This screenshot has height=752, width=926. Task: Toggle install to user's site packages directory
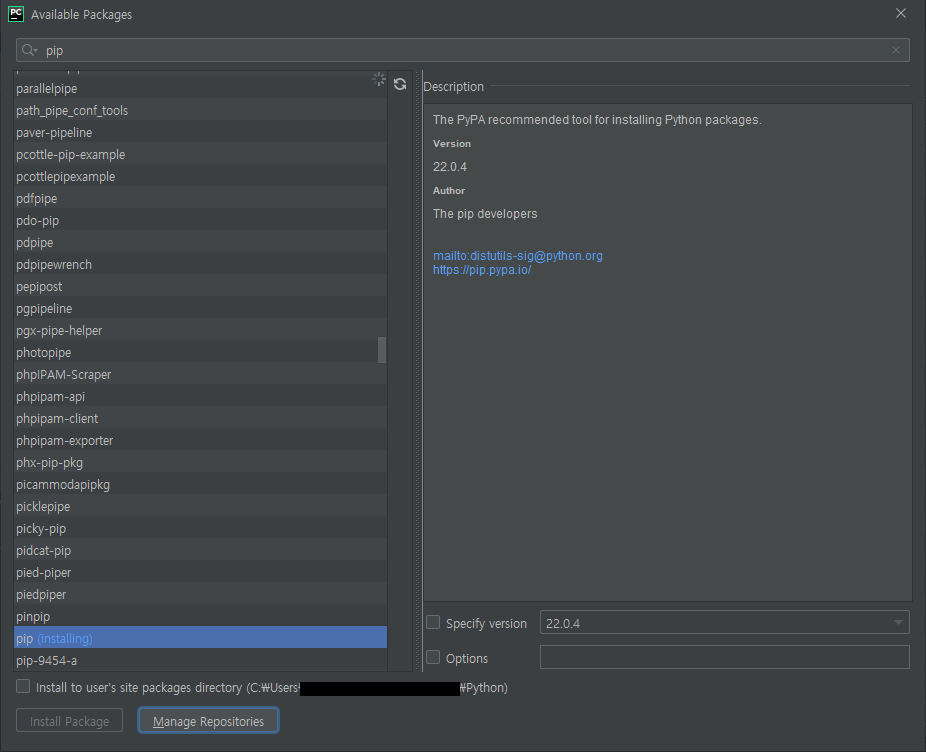pyautogui.click(x=23, y=686)
